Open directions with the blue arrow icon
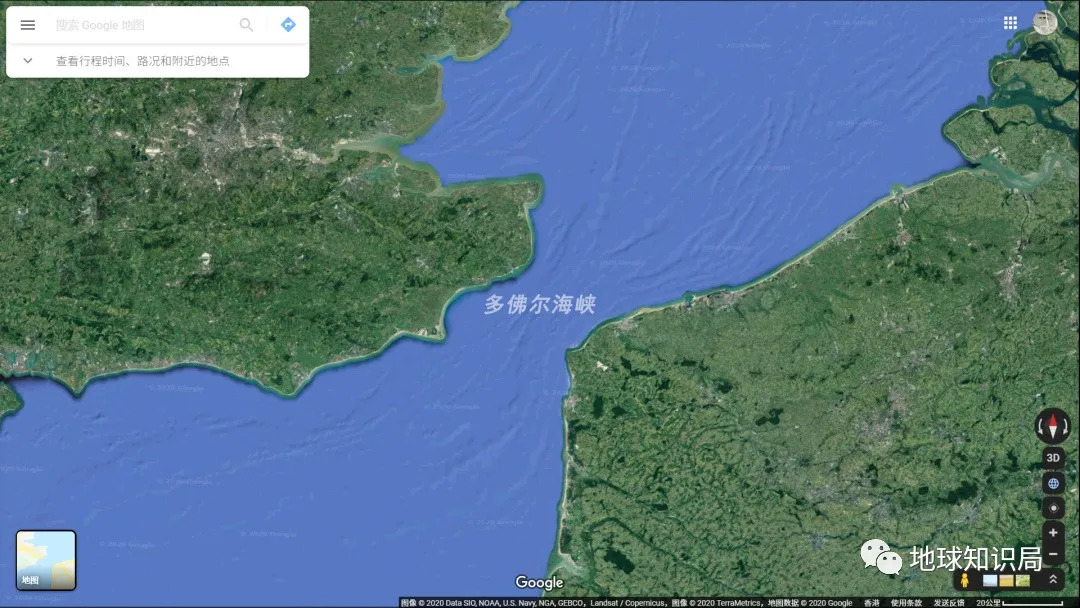The width and height of the screenshot is (1080, 608). click(x=288, y=25)
